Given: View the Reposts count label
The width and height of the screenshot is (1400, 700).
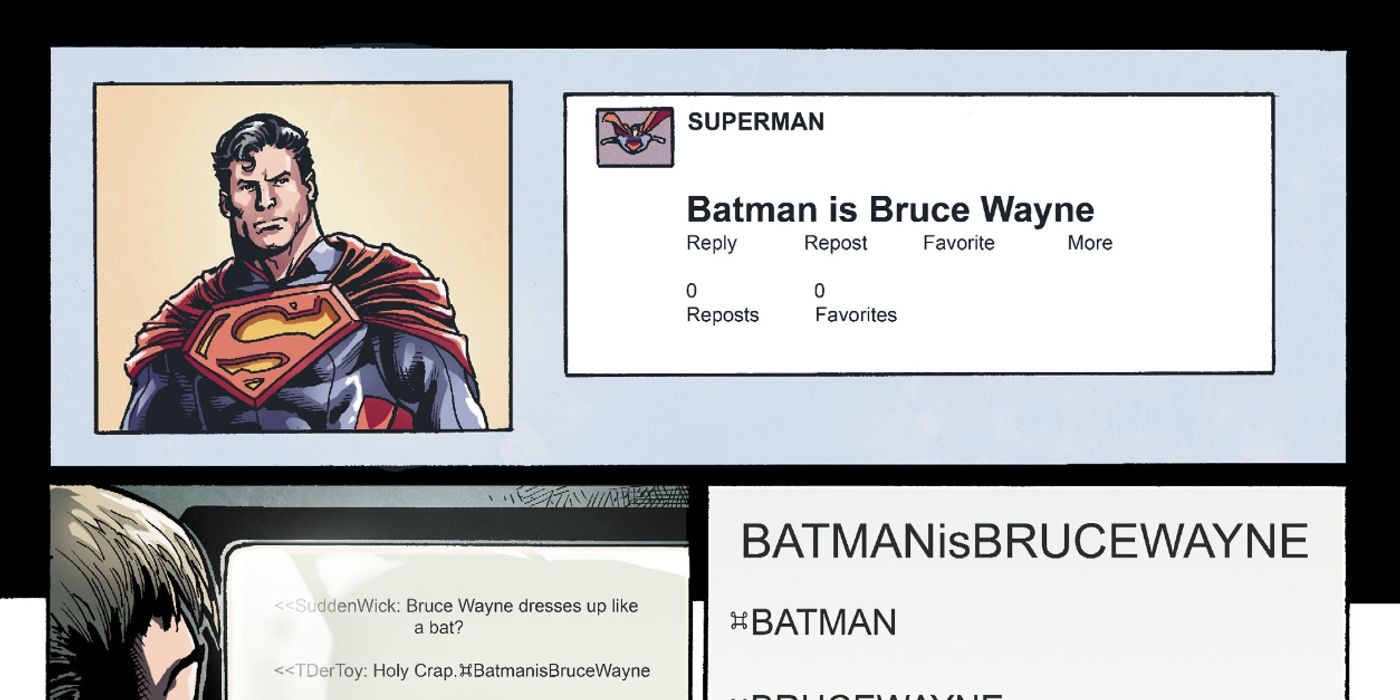Looking at the screenshot, I should pos(722,315).
